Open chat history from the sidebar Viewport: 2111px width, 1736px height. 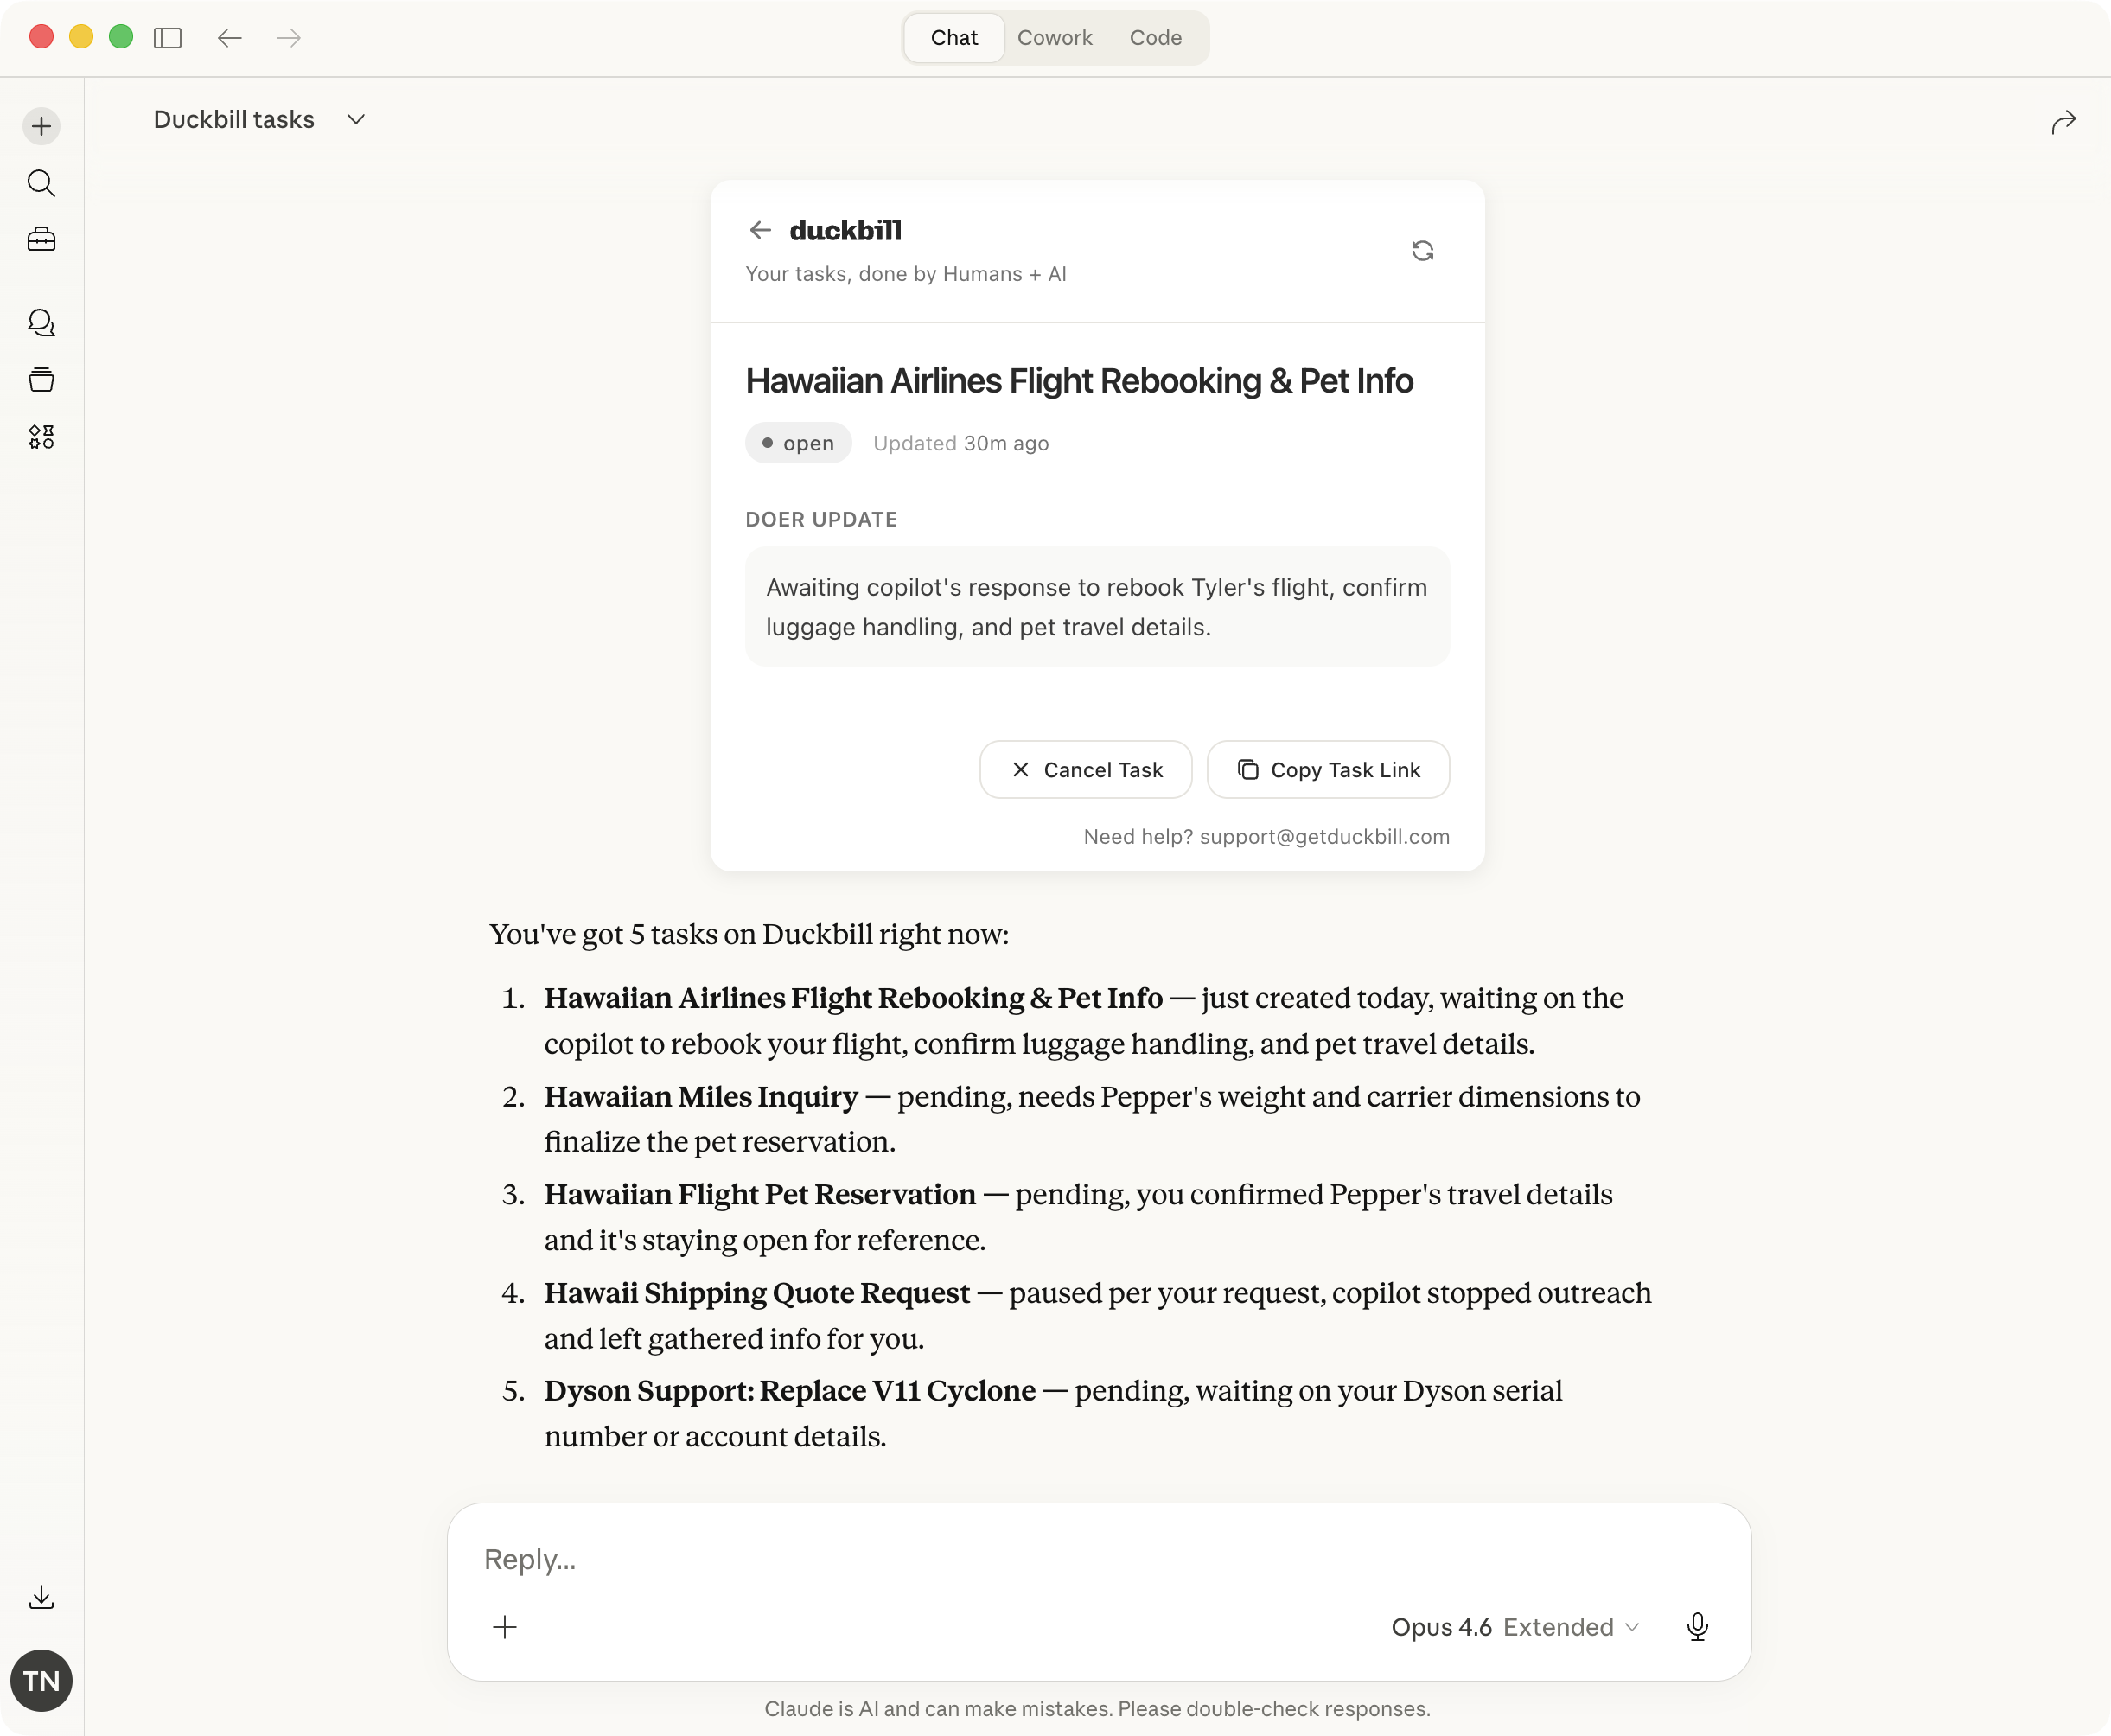[x=41, y=322]
